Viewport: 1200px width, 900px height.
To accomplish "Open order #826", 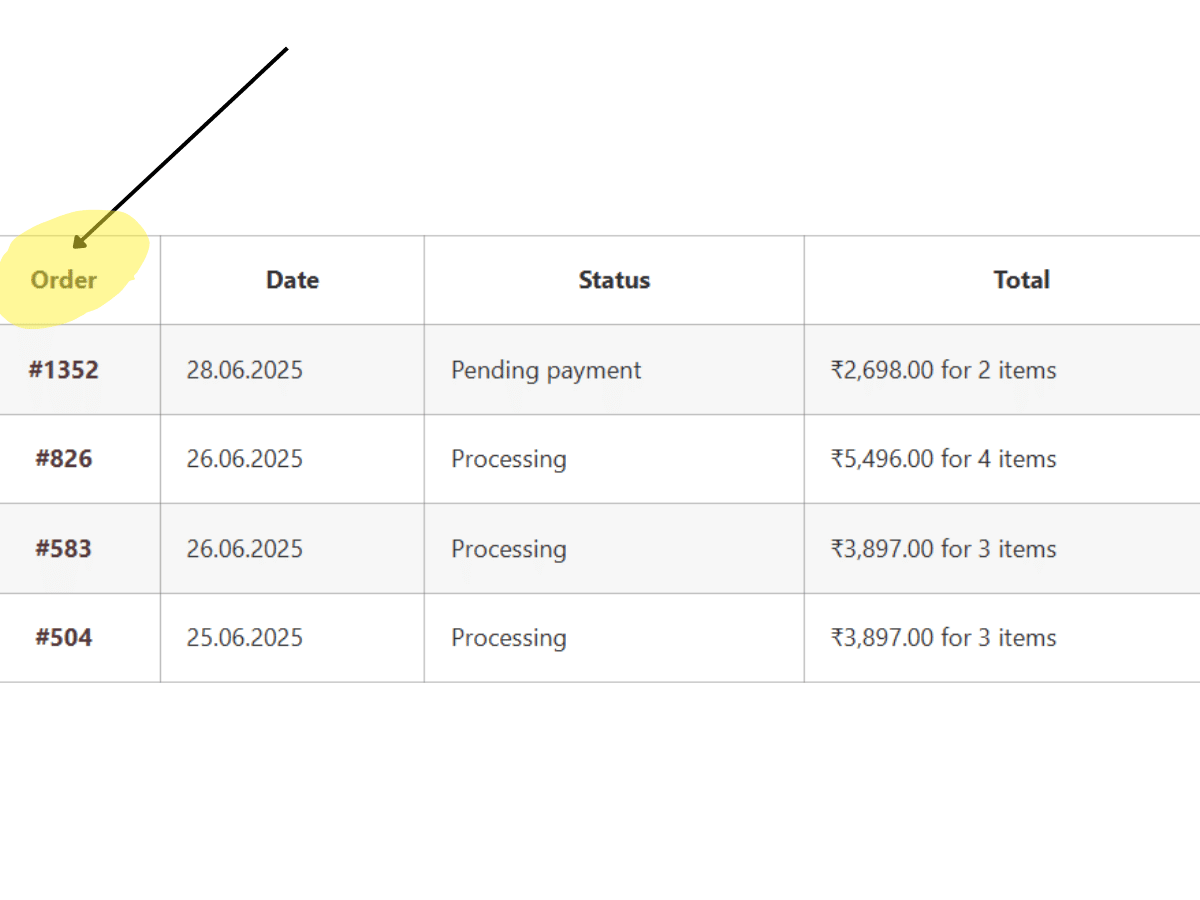I will pyautogui.click(x=64, y=459).
